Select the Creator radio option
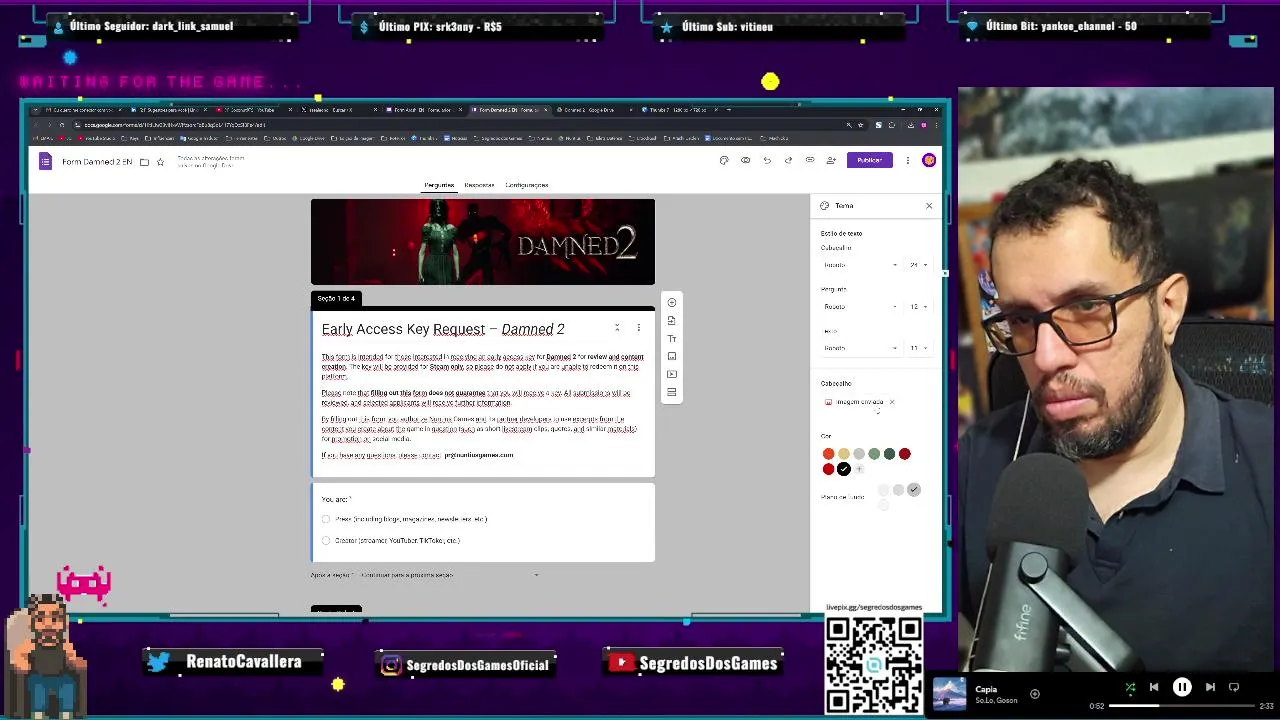Screen dimensions: 1280x720 [326, 540]
